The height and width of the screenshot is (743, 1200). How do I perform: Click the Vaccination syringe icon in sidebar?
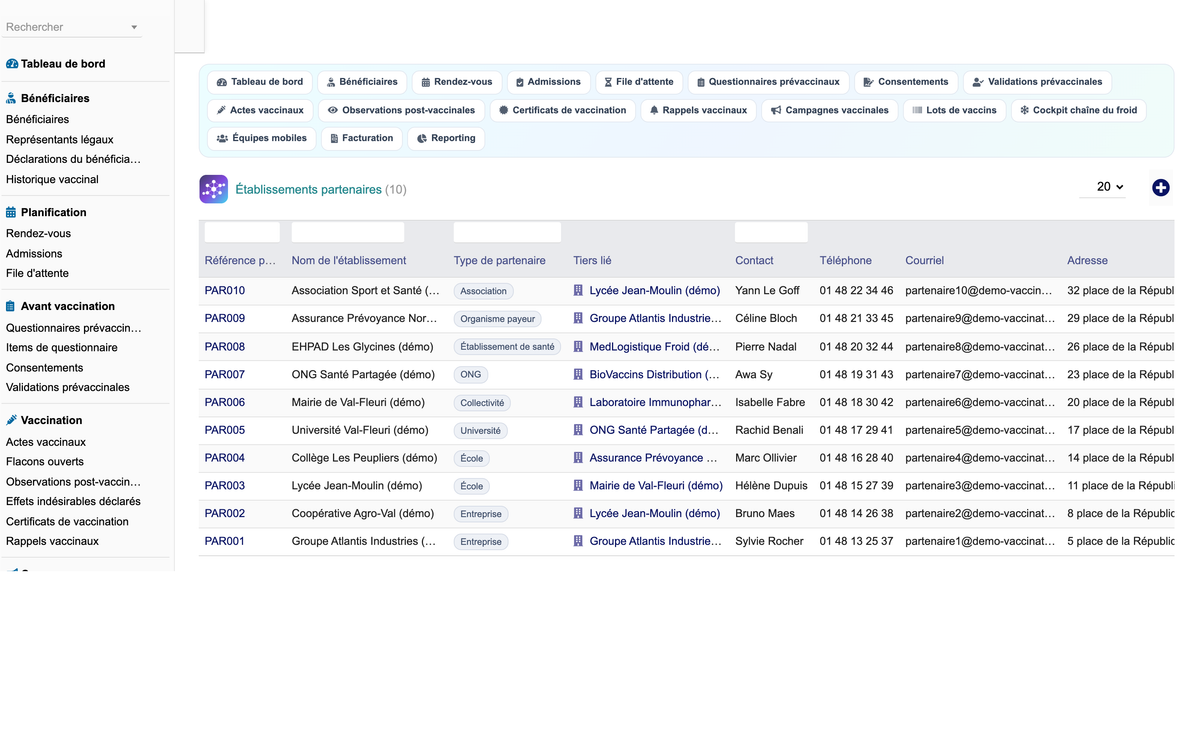12,420
